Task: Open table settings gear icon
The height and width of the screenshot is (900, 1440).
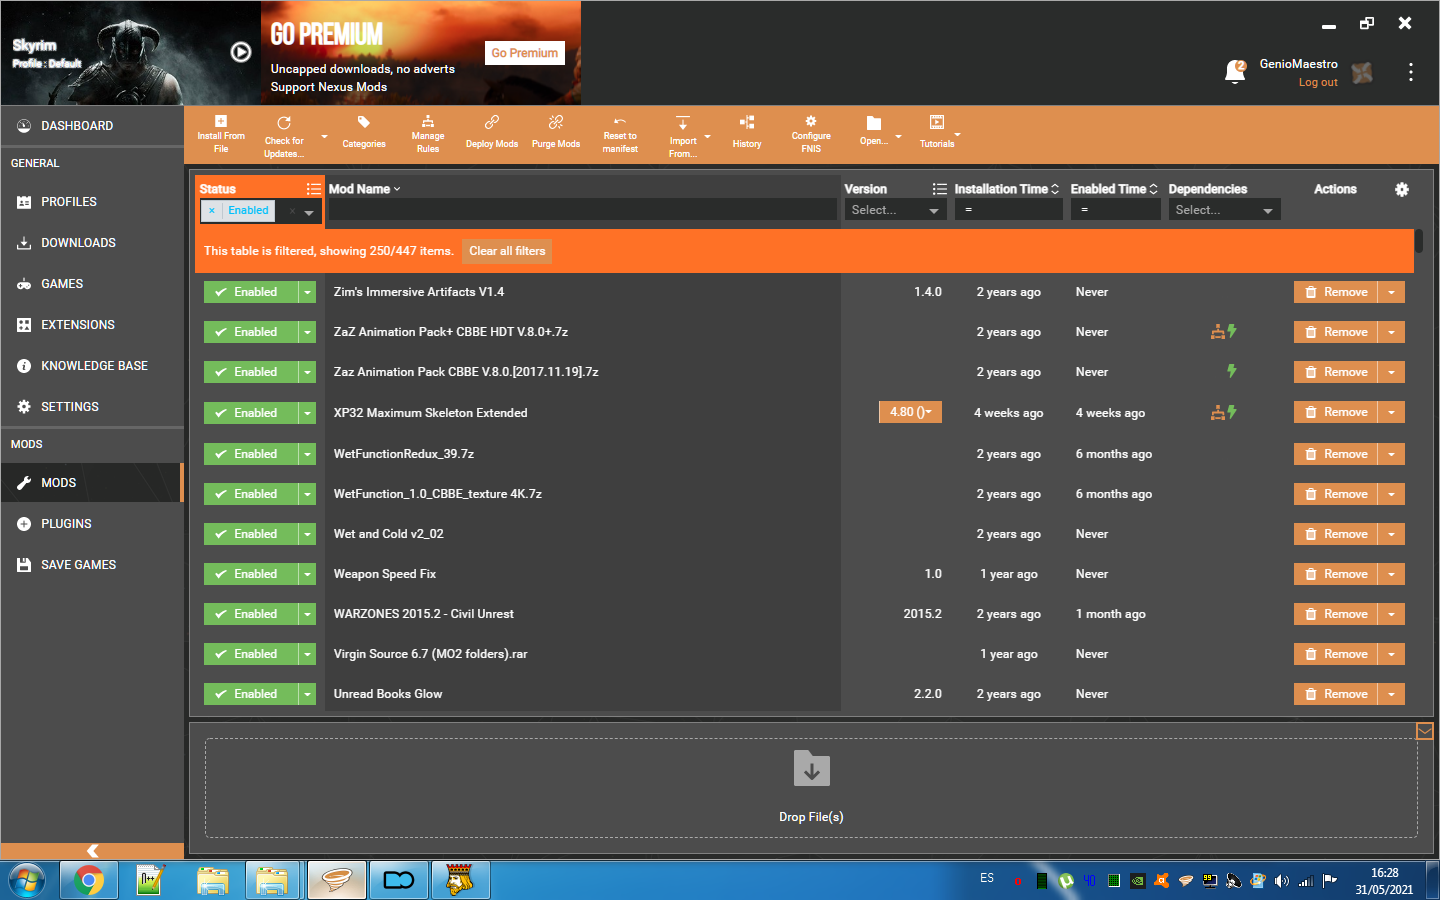Action: pos(1402,189)
